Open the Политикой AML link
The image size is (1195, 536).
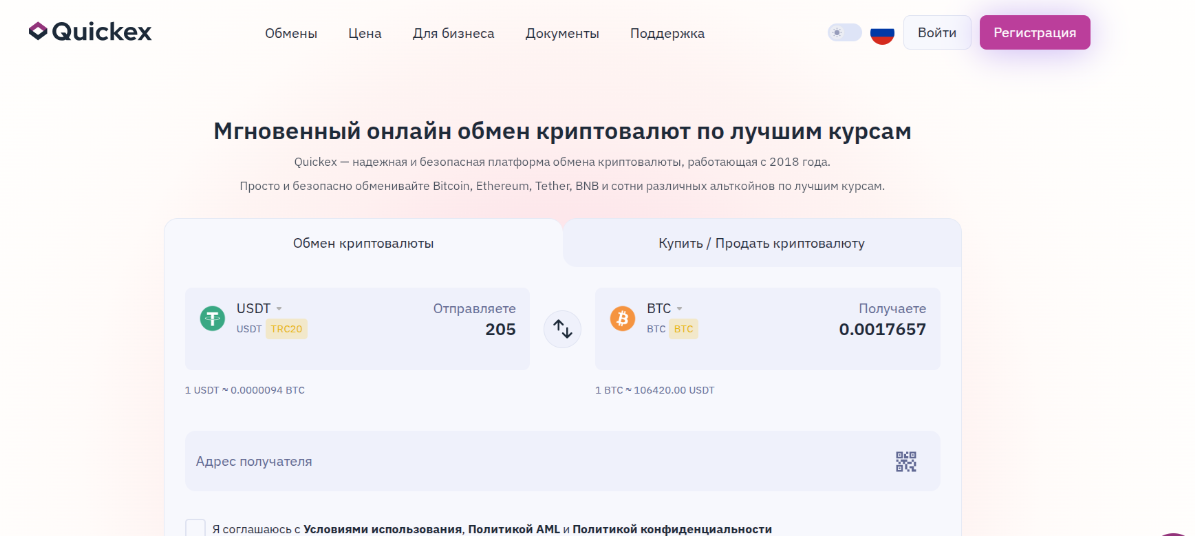click(x=514, y=529)
